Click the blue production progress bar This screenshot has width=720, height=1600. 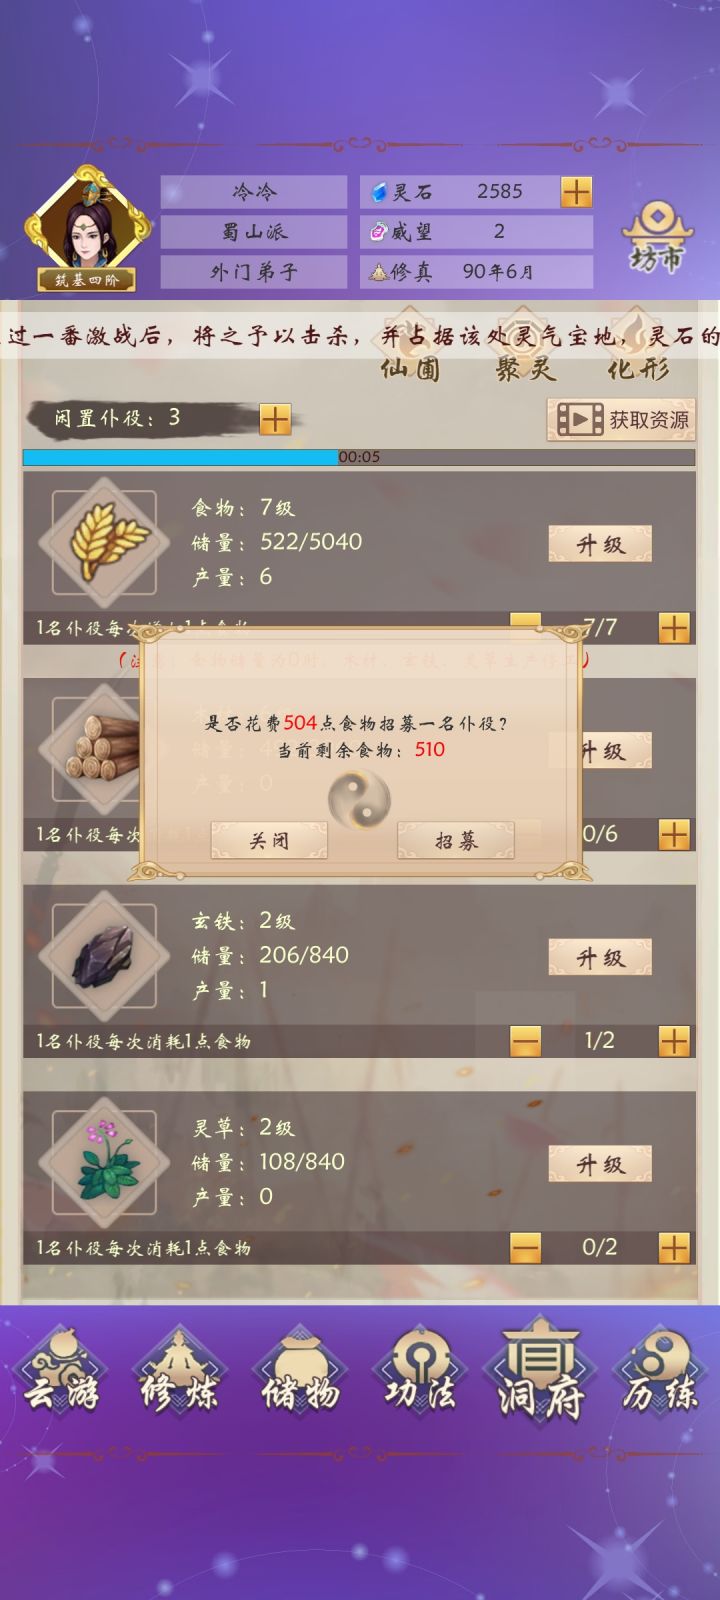359,457
